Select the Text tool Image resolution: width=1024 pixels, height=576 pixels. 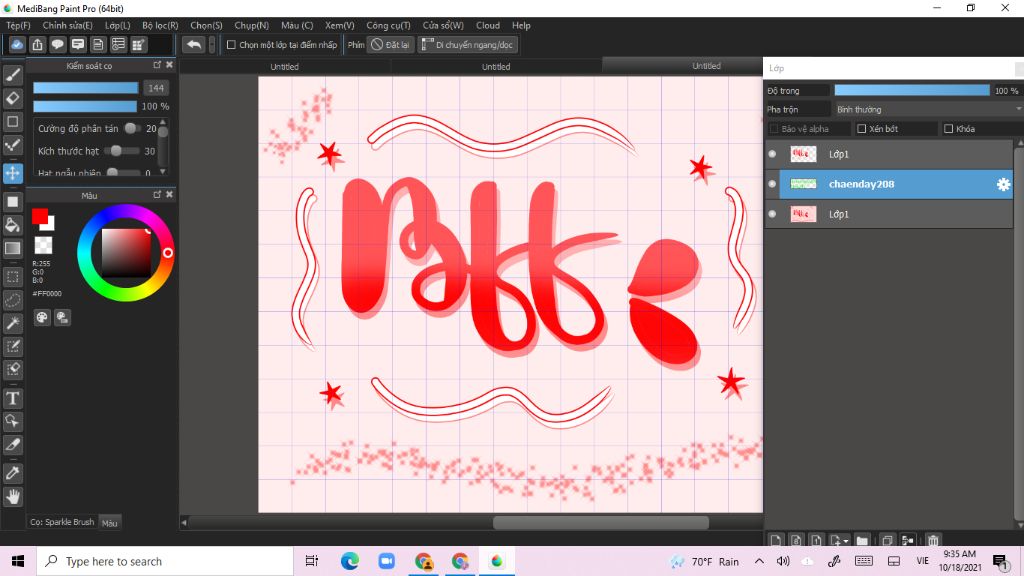coord(12,398)
